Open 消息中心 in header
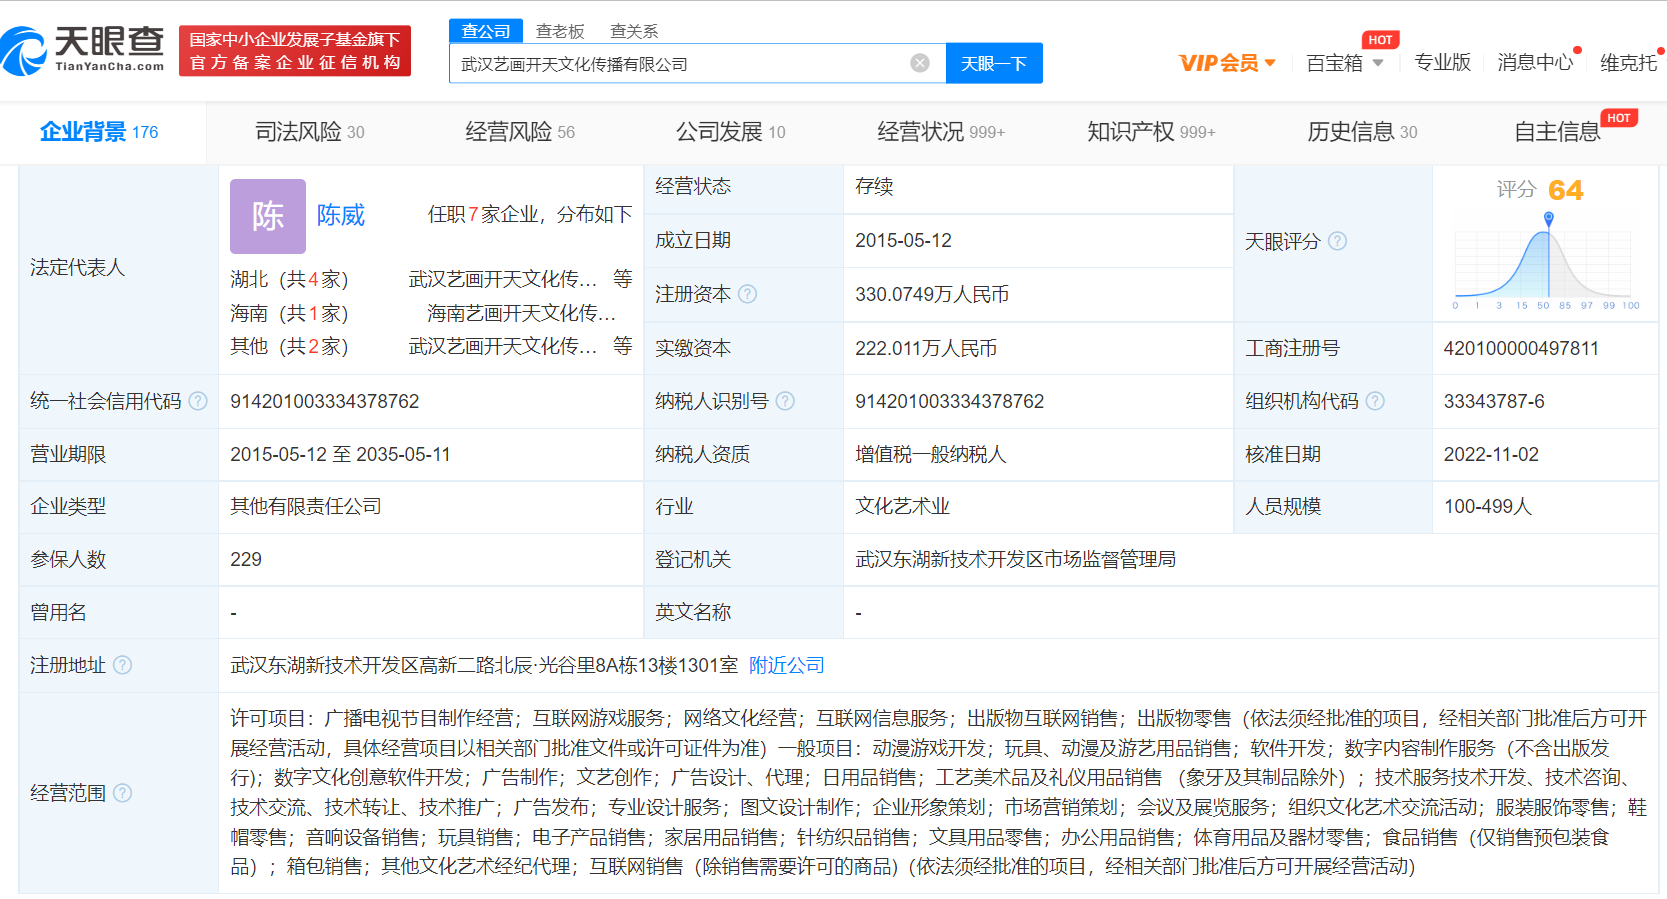Viewport: 1667px width, 899px height. (x=1535, y=63)
